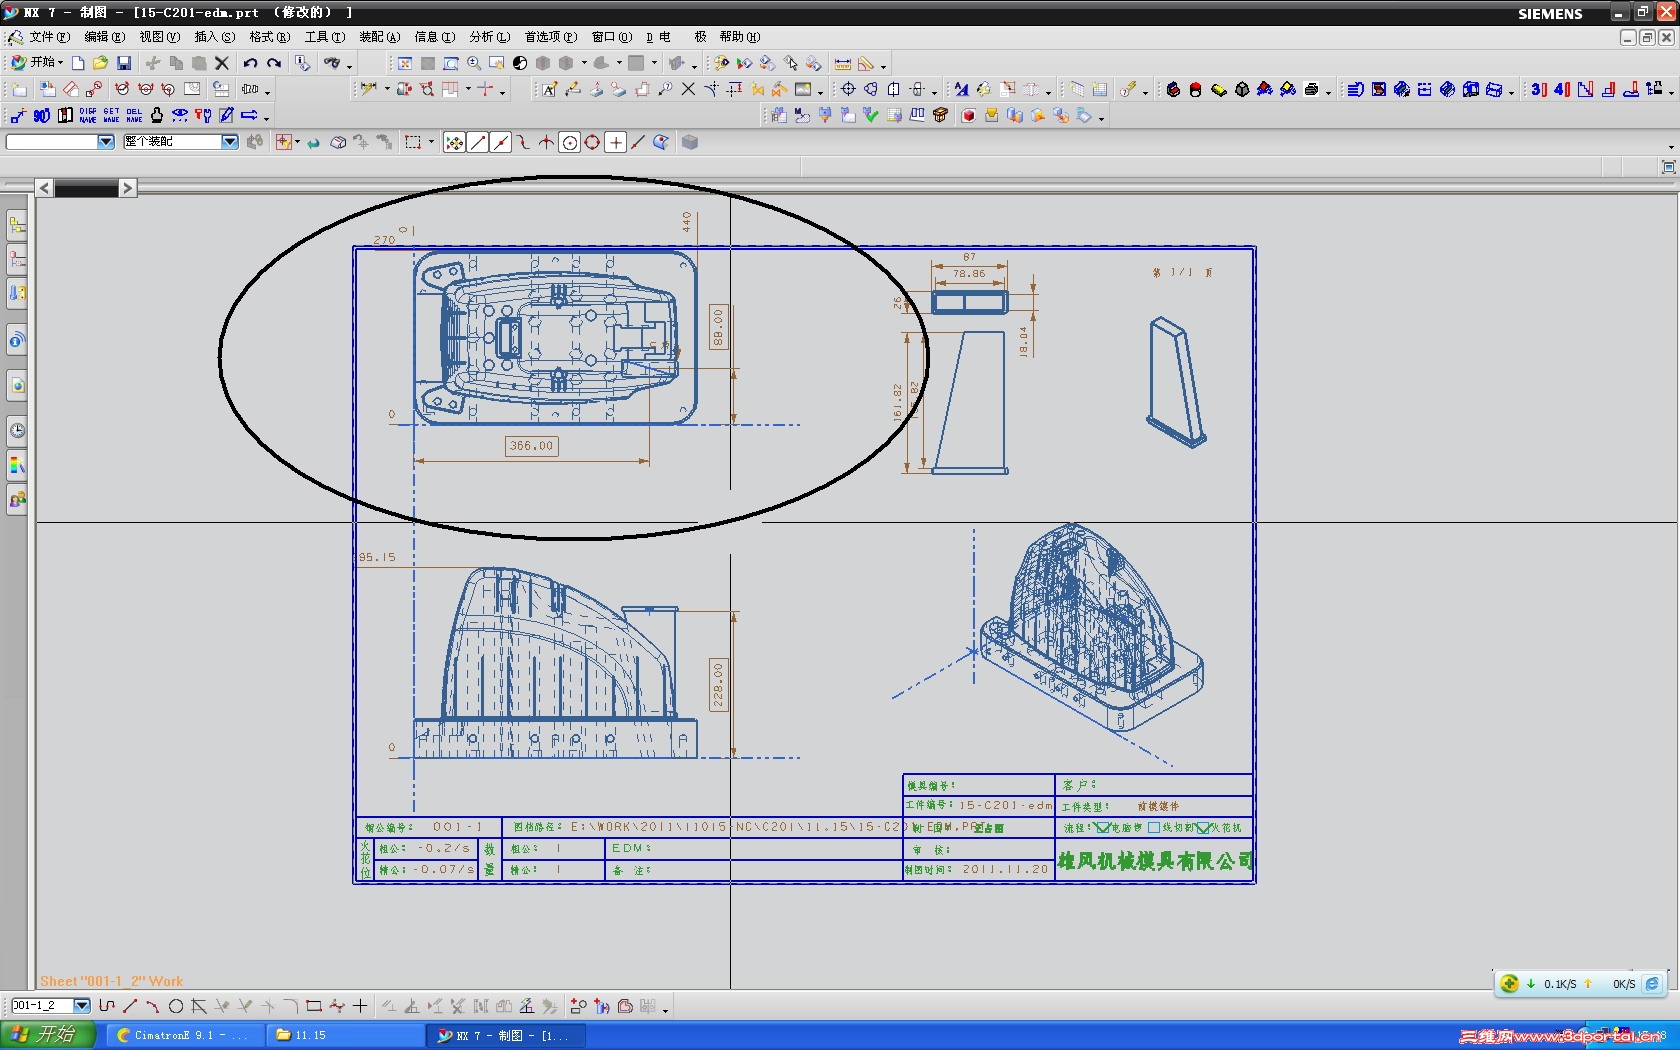Open the 编辑(E) menu
Viewport: 1680px width, 1050px height.
click(105, 37)
